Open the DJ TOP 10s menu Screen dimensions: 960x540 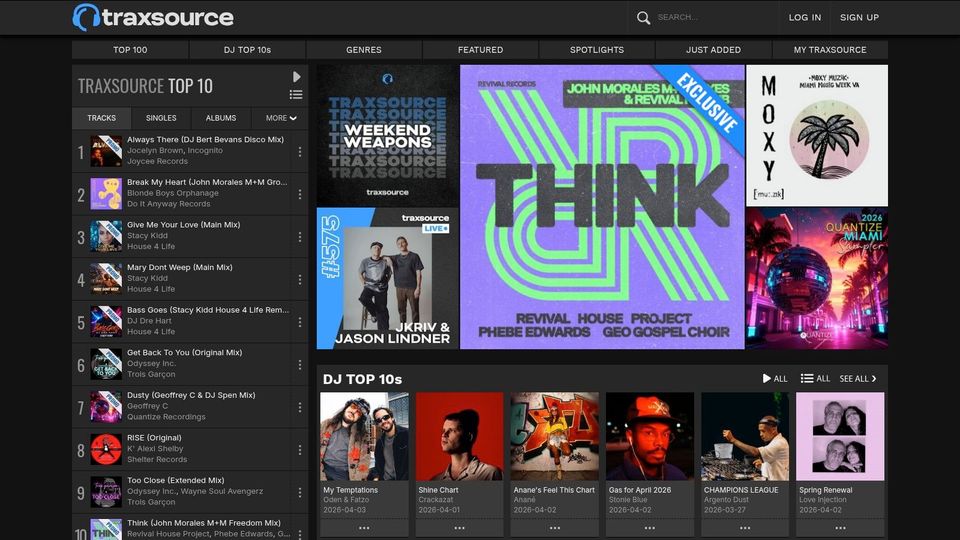coord(247,50)
